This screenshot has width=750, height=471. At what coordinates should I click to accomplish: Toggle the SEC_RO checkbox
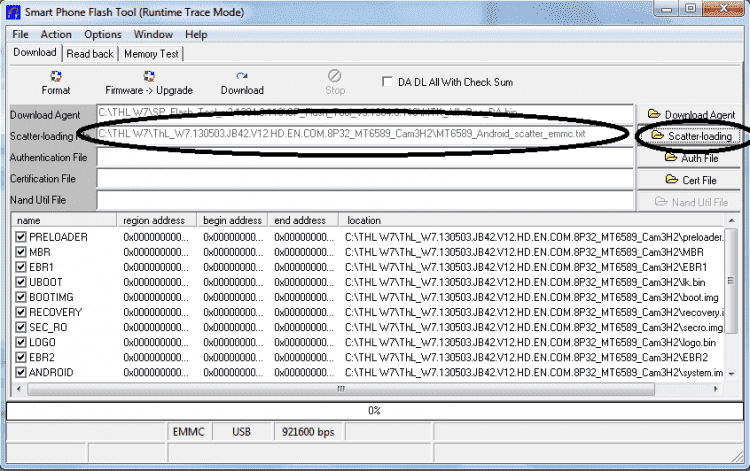pyautogui.click(x=21, y=327)
